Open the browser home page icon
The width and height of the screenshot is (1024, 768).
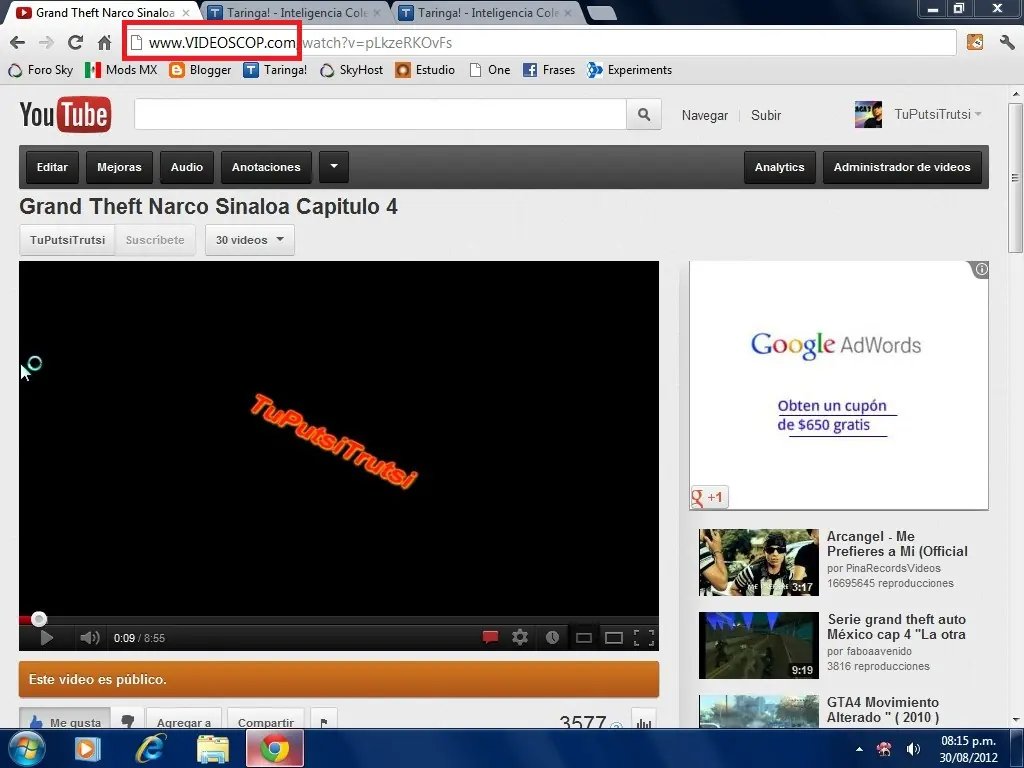tap(104, 43)
